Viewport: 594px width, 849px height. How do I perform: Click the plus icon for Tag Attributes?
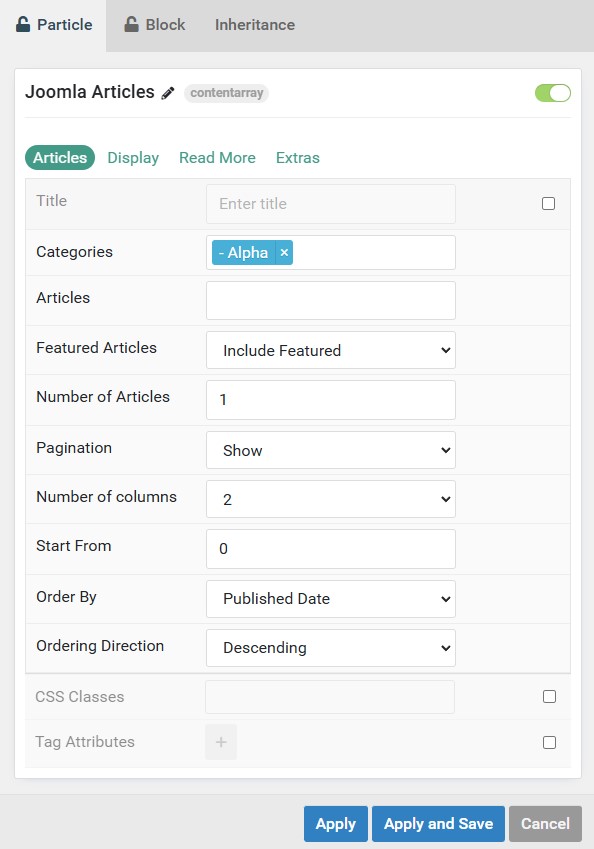[x=221, y=742]
